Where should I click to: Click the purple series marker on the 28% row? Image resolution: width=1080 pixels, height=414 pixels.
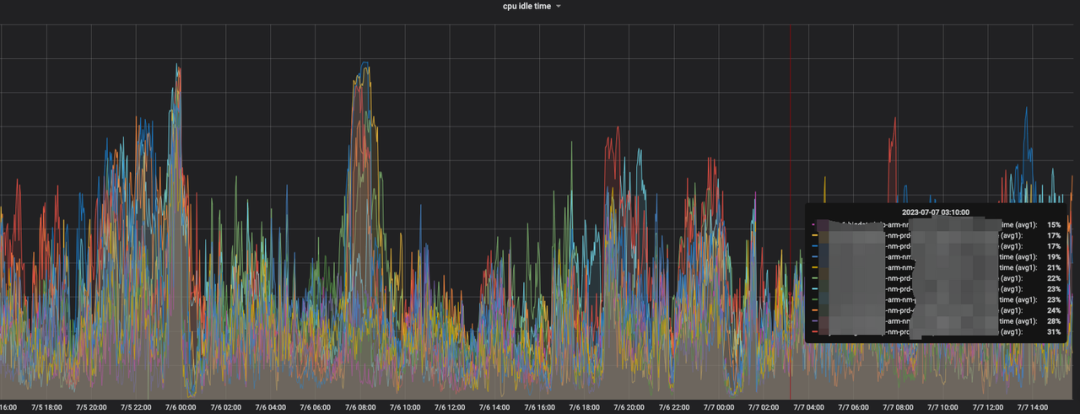(x=813, y=321)
